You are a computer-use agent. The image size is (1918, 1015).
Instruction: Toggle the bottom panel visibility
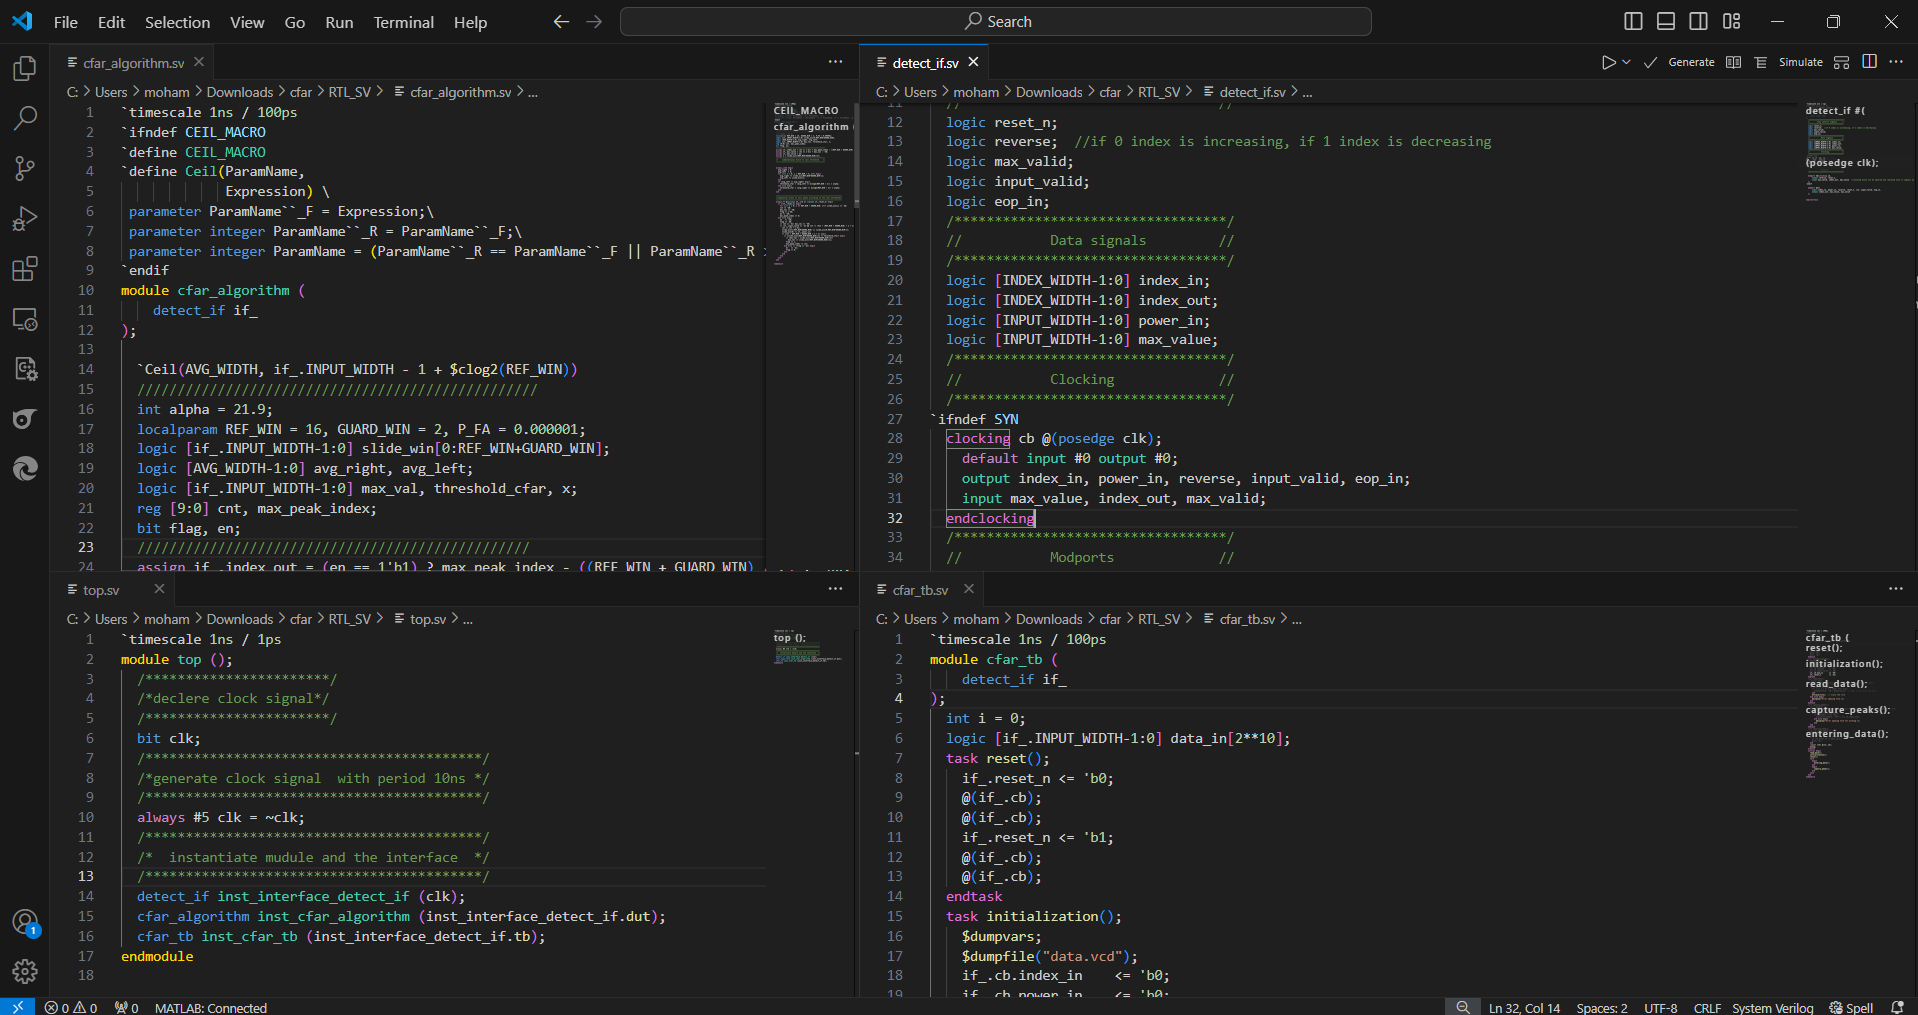coord(1666,21)
